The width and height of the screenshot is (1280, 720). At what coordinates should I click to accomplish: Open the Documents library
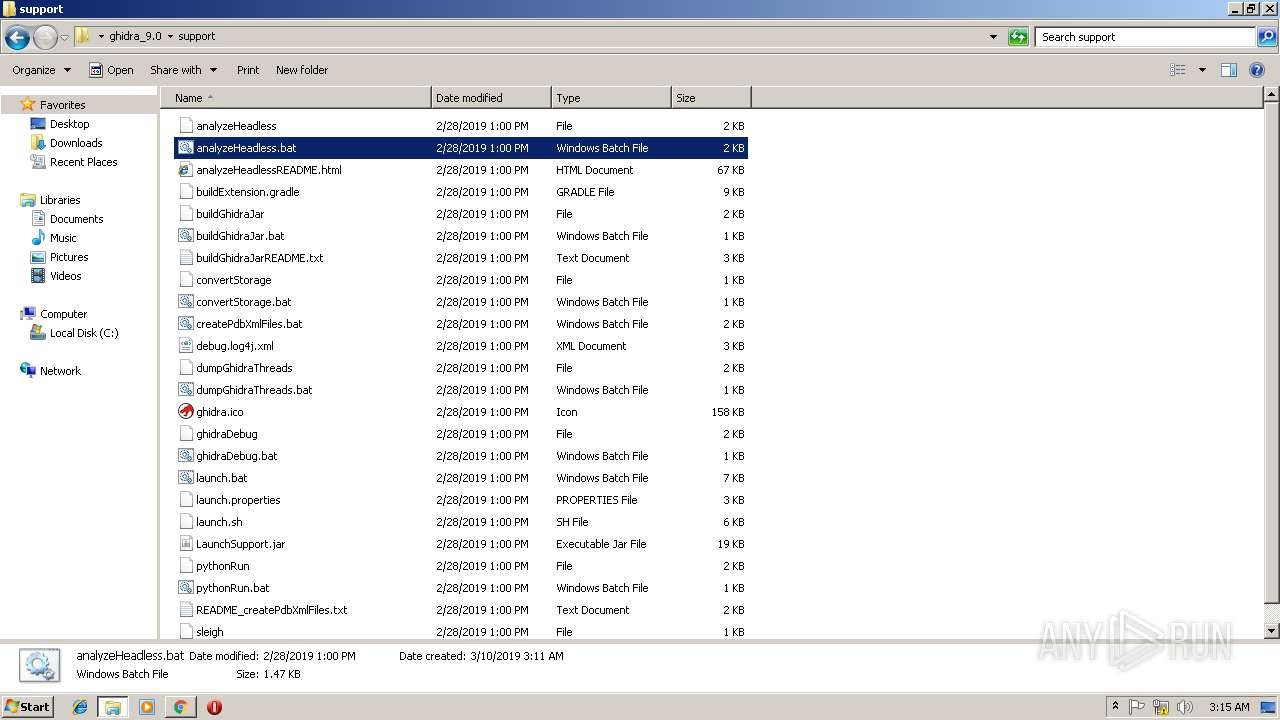click(x=76, y=219)
